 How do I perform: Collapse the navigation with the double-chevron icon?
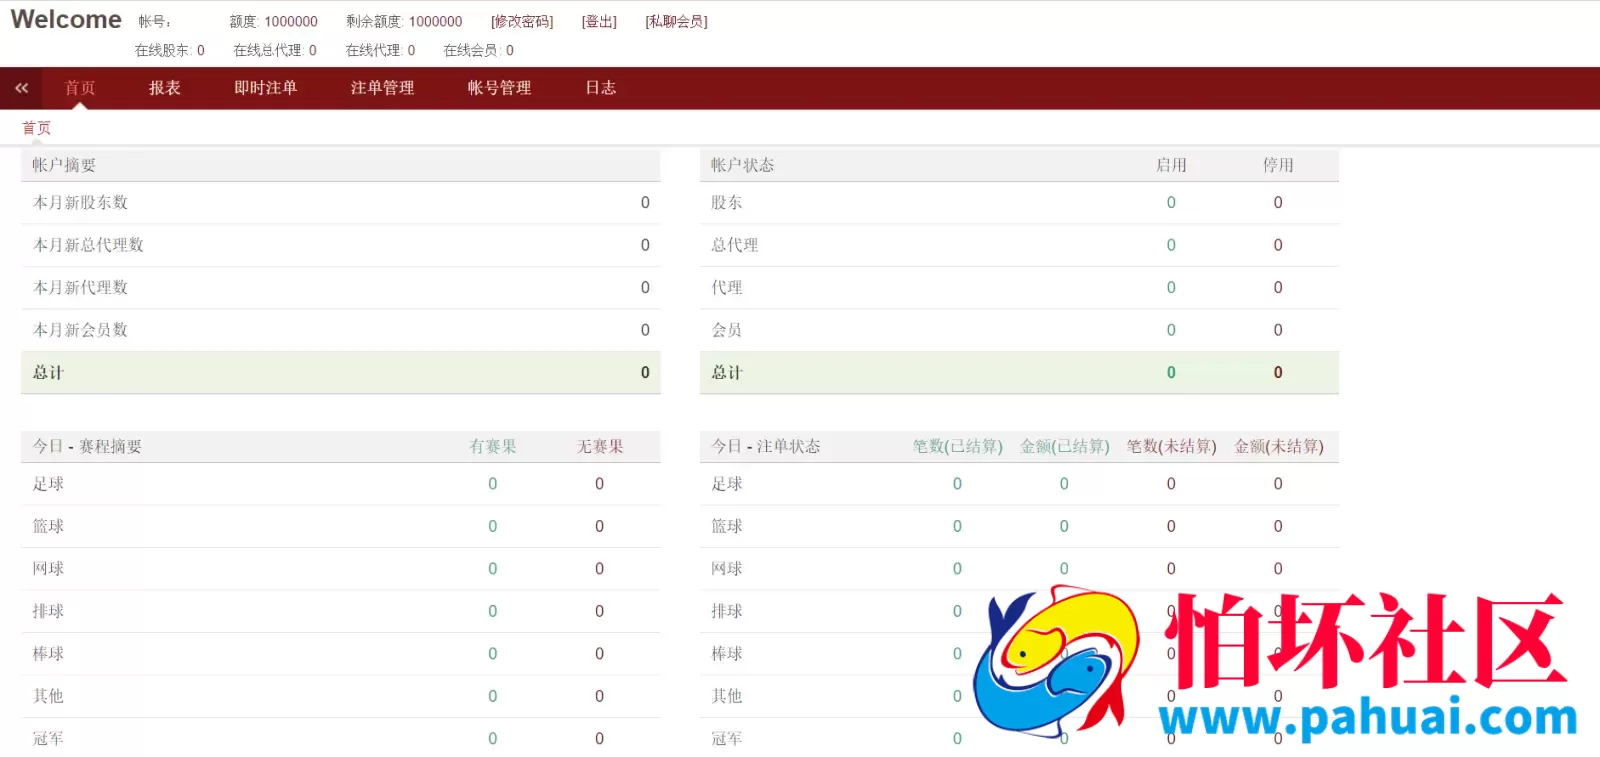[x=22, y=88]
